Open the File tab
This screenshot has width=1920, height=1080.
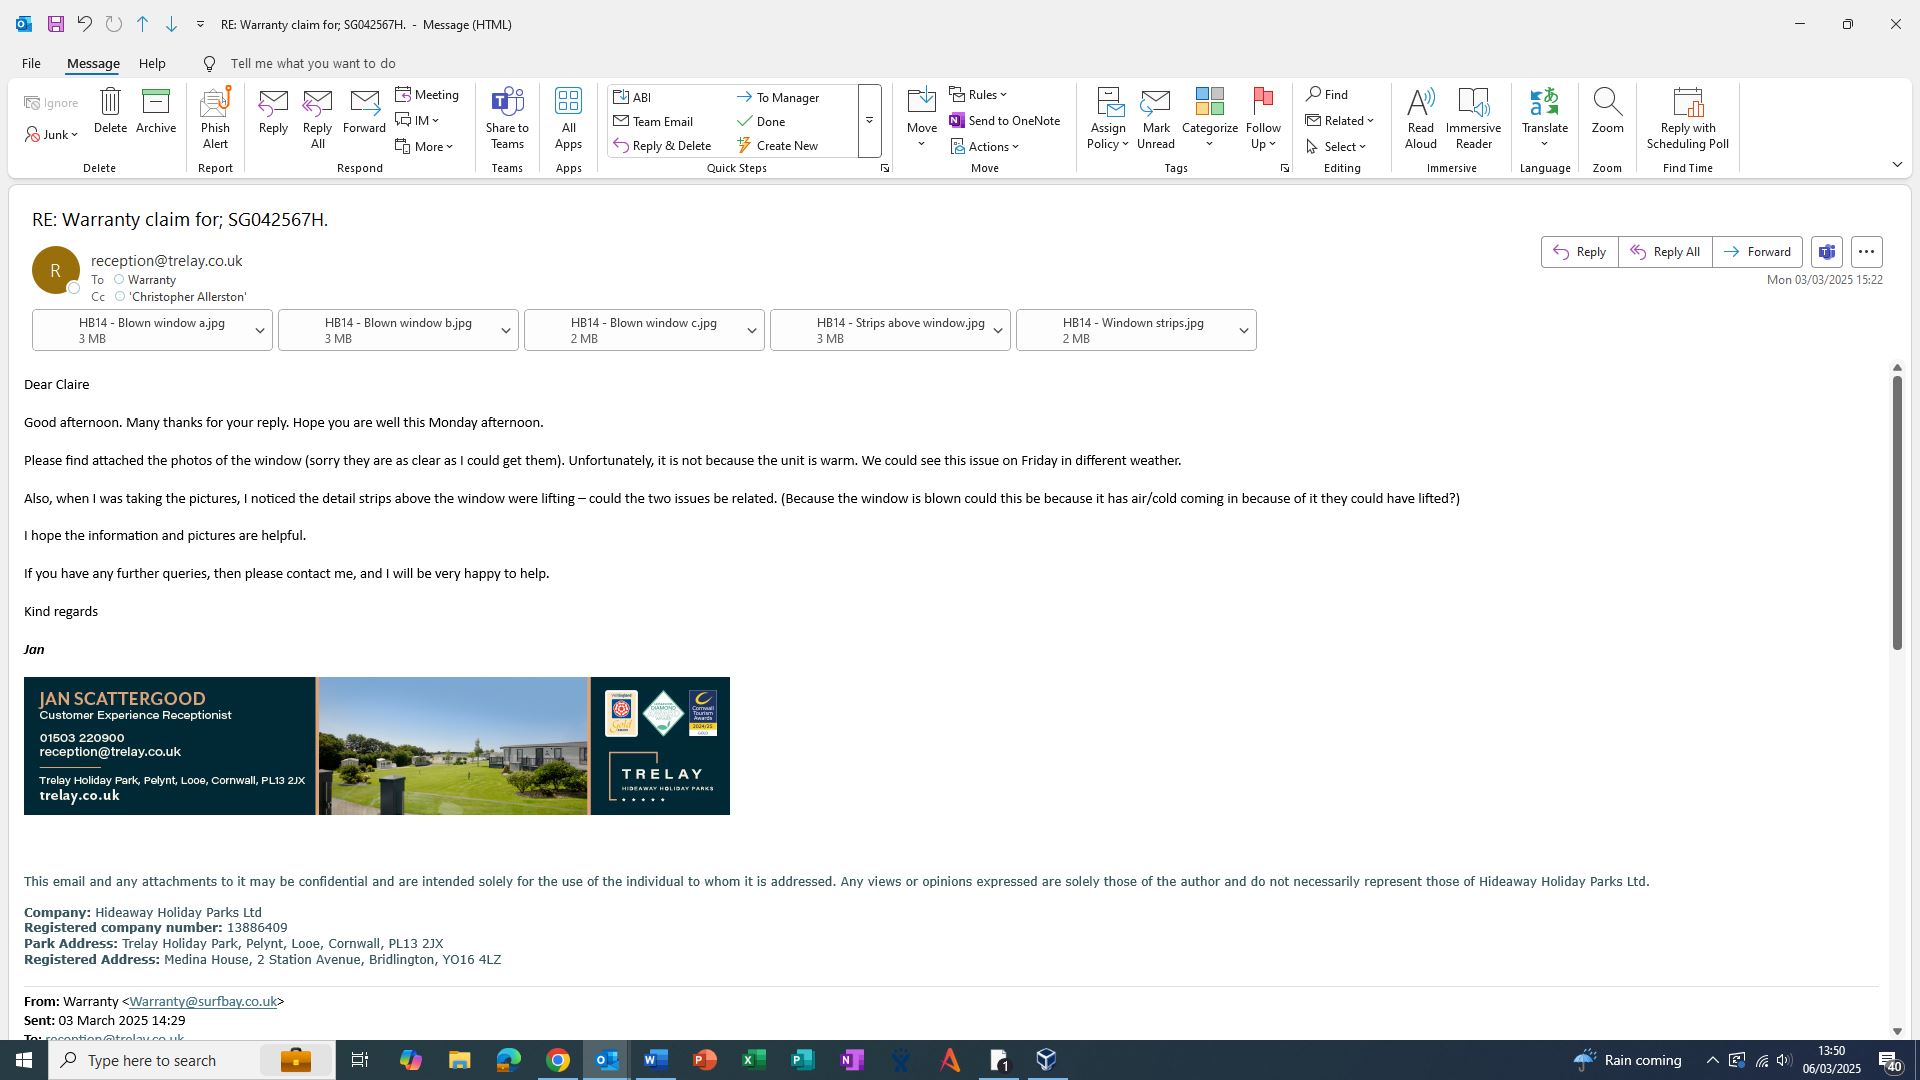[x=31, y=63]
